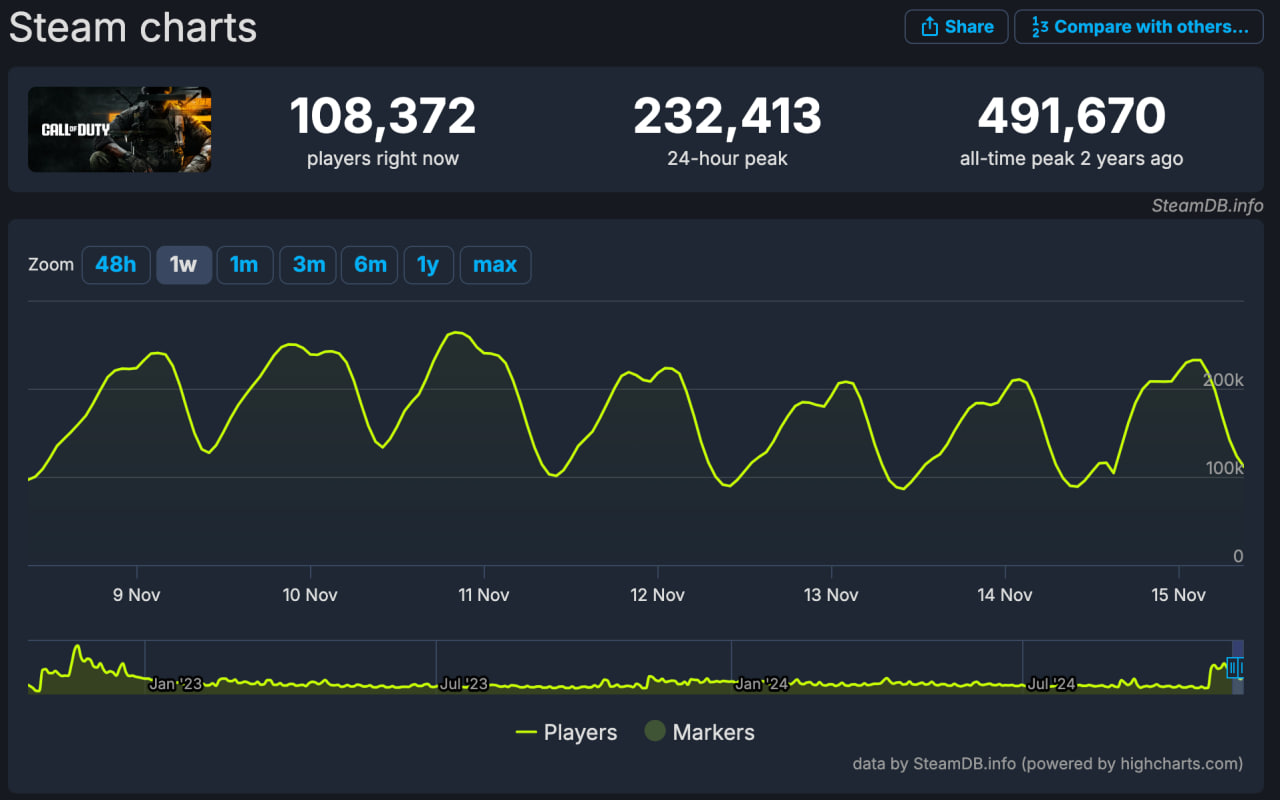
Task: Open the SteamDB.info chart credit
Action: 1207,206
